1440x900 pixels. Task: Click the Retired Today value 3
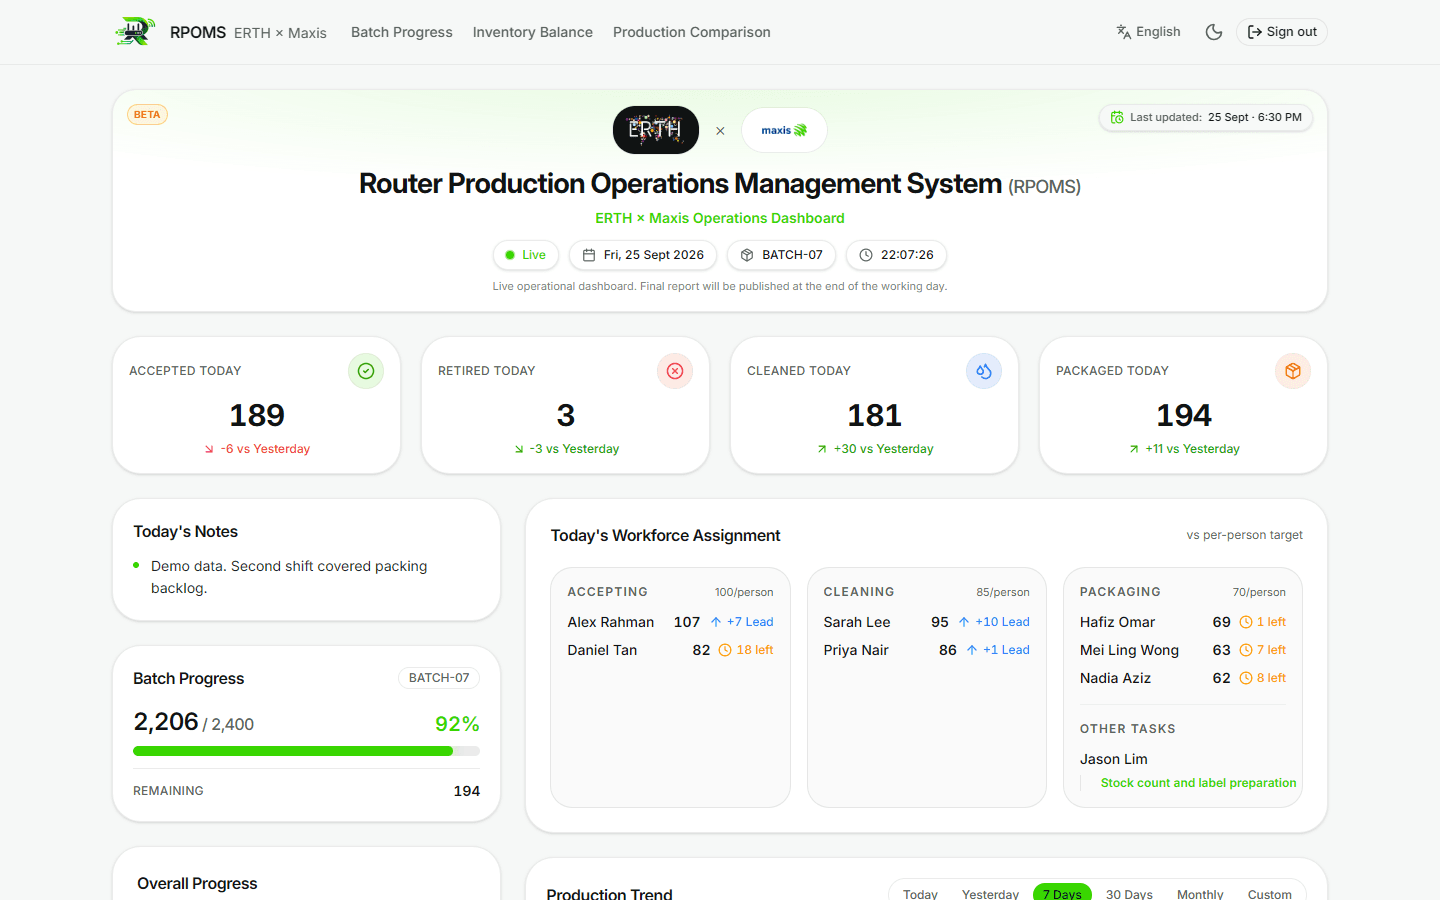(x=566, y=415)
